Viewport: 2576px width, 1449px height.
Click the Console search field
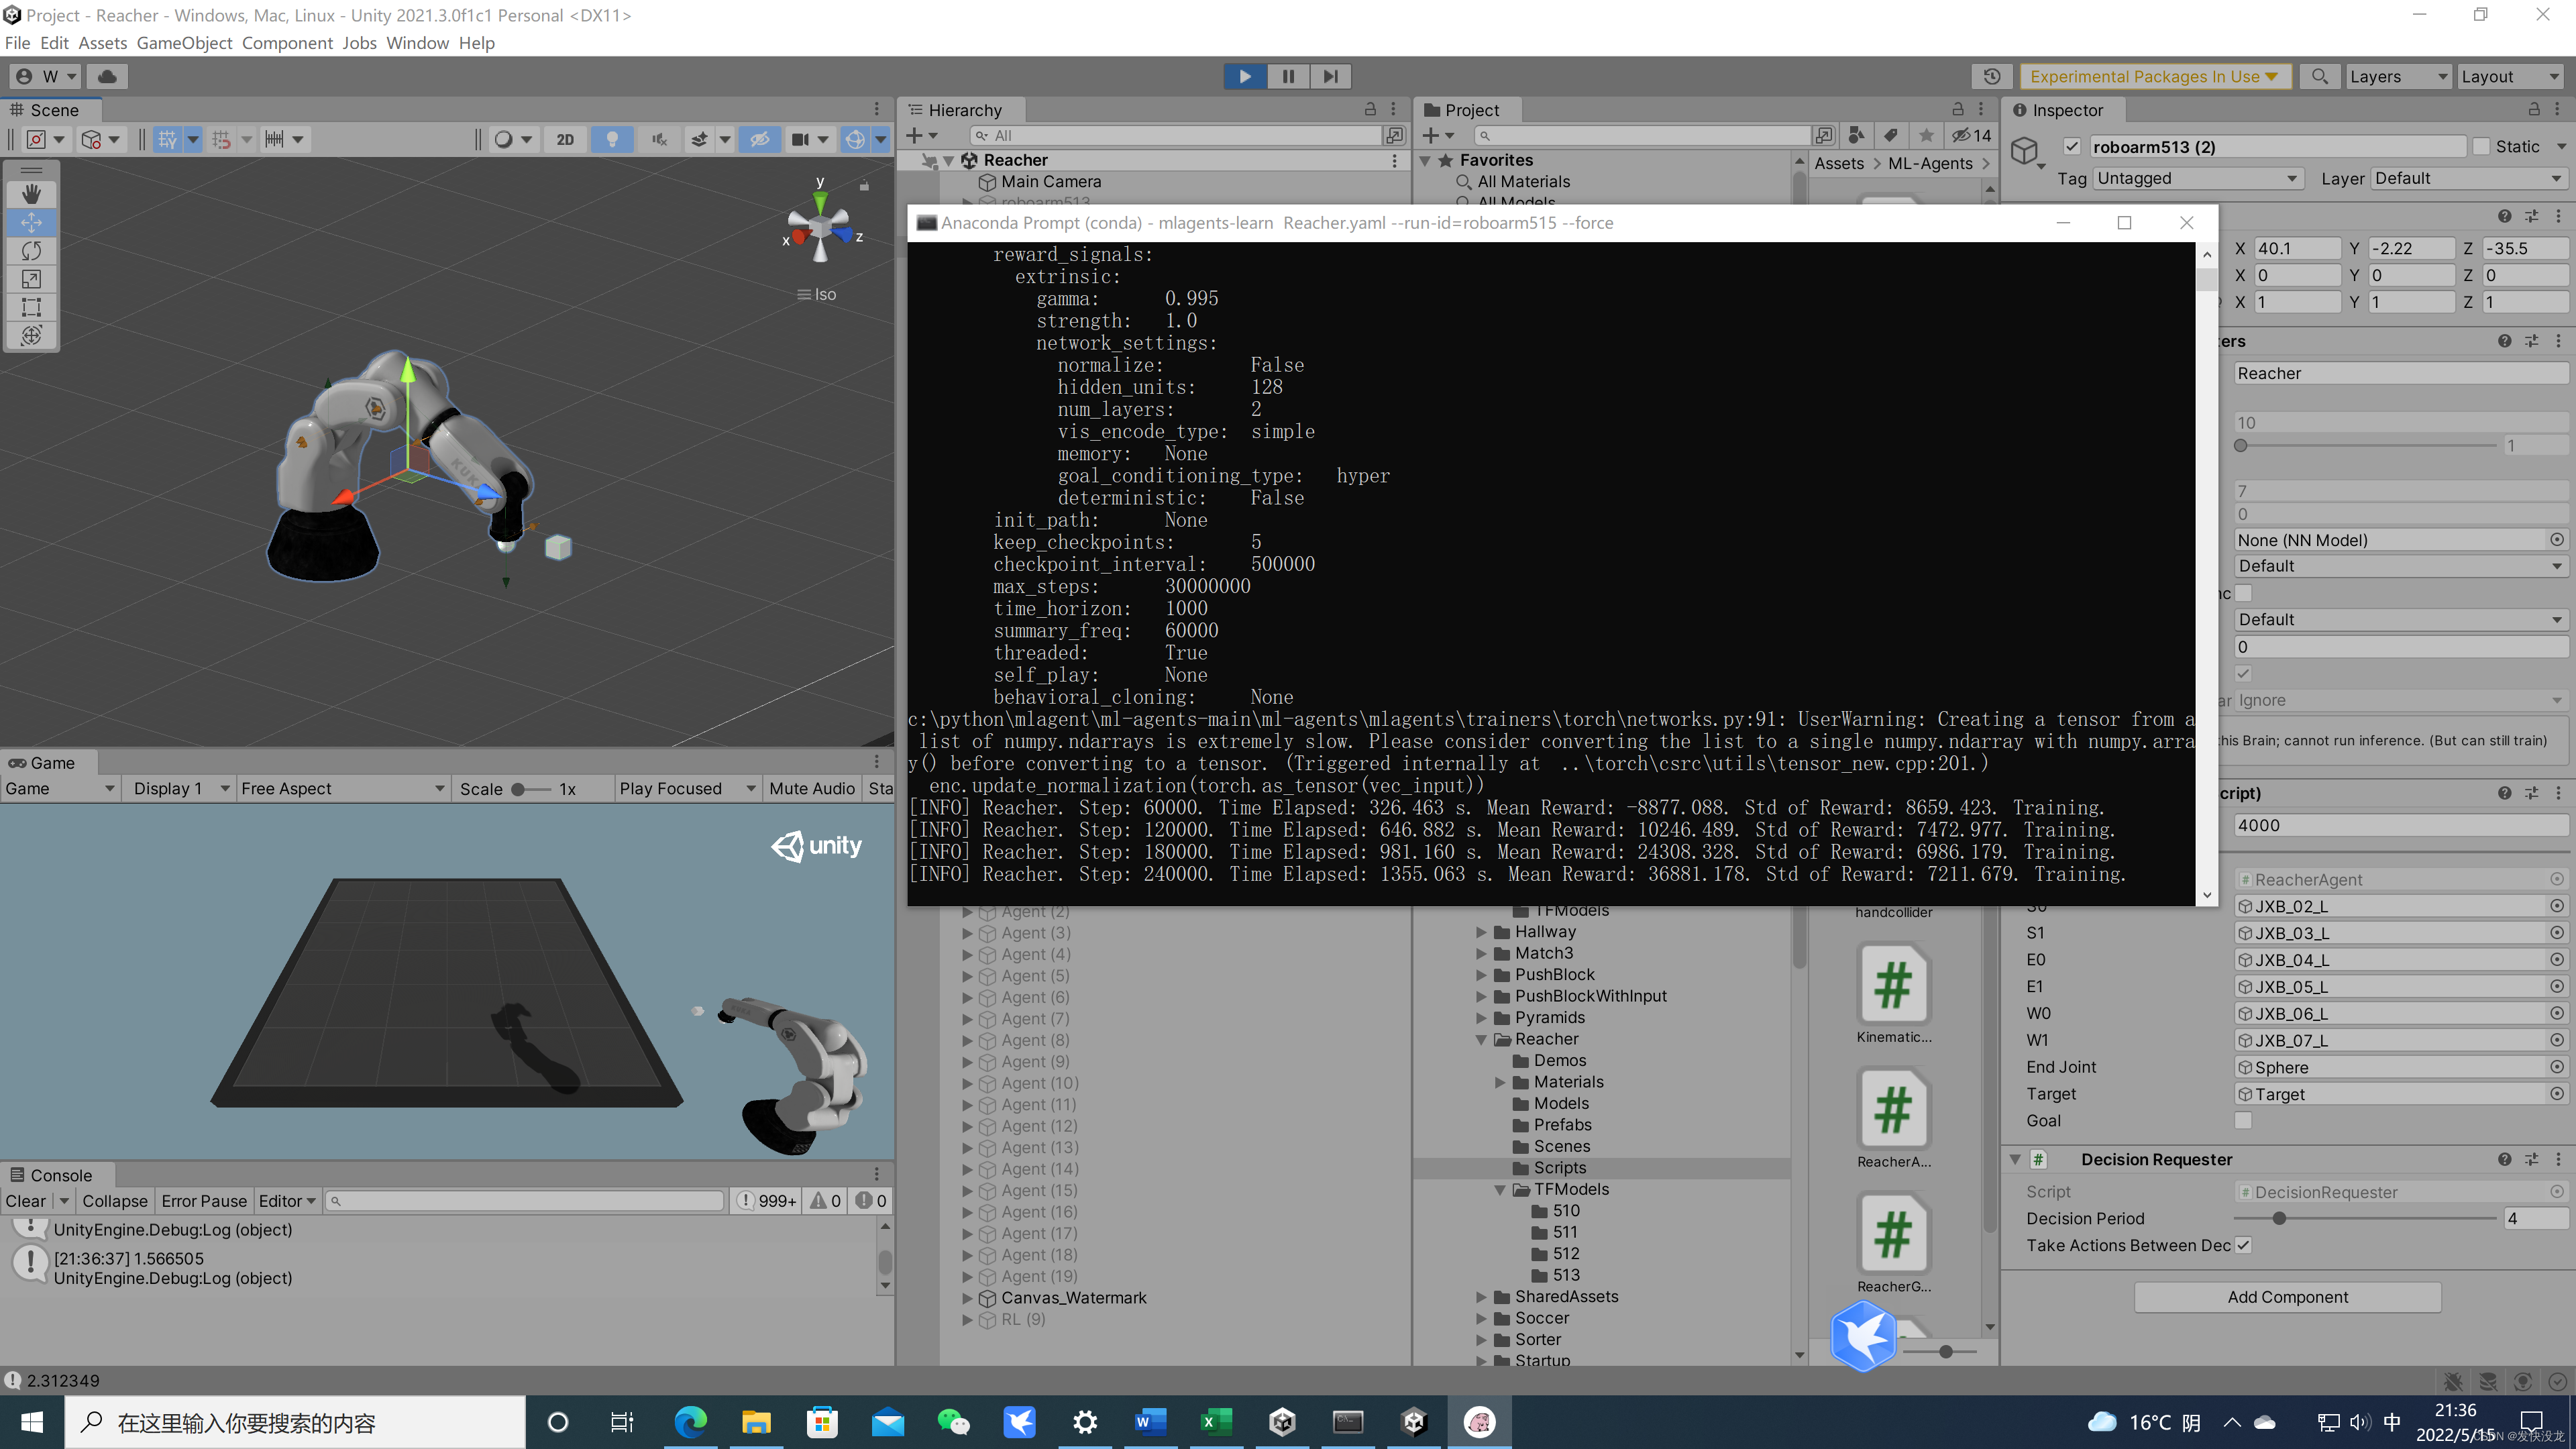point(526,1201)
